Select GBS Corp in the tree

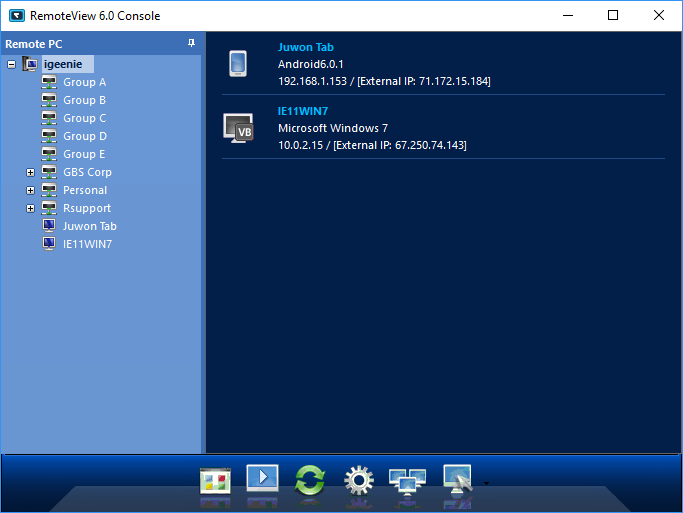pos(87,172)
